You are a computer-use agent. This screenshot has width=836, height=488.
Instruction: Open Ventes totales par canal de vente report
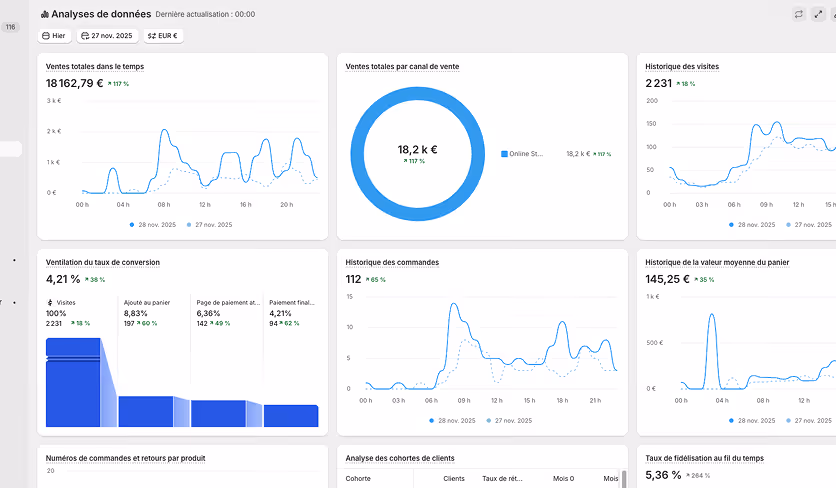[x=402, y=67]
